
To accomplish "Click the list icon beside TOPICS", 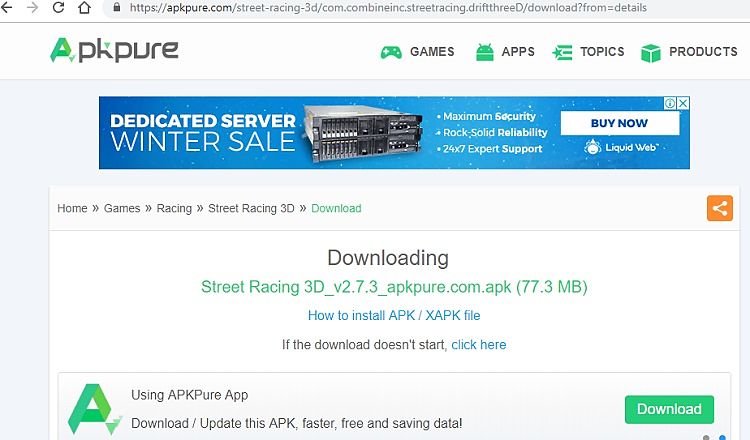I will 562,52.
